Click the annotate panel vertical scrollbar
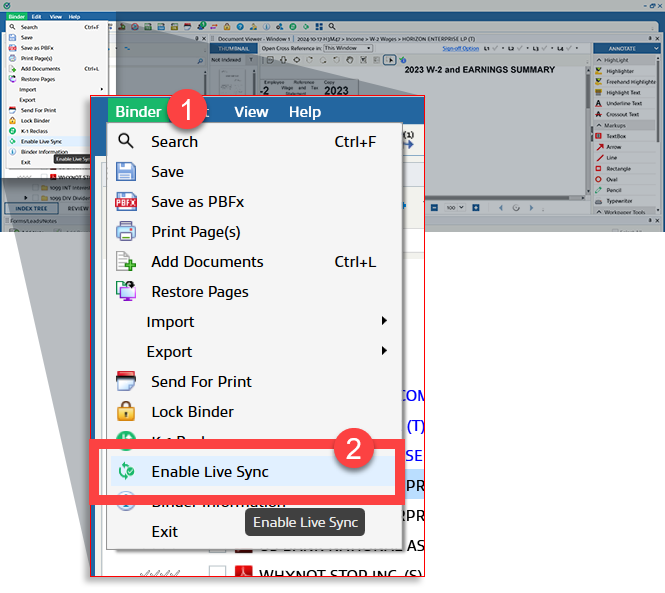This screenshot has width=665, height=593. click(658, 134)
